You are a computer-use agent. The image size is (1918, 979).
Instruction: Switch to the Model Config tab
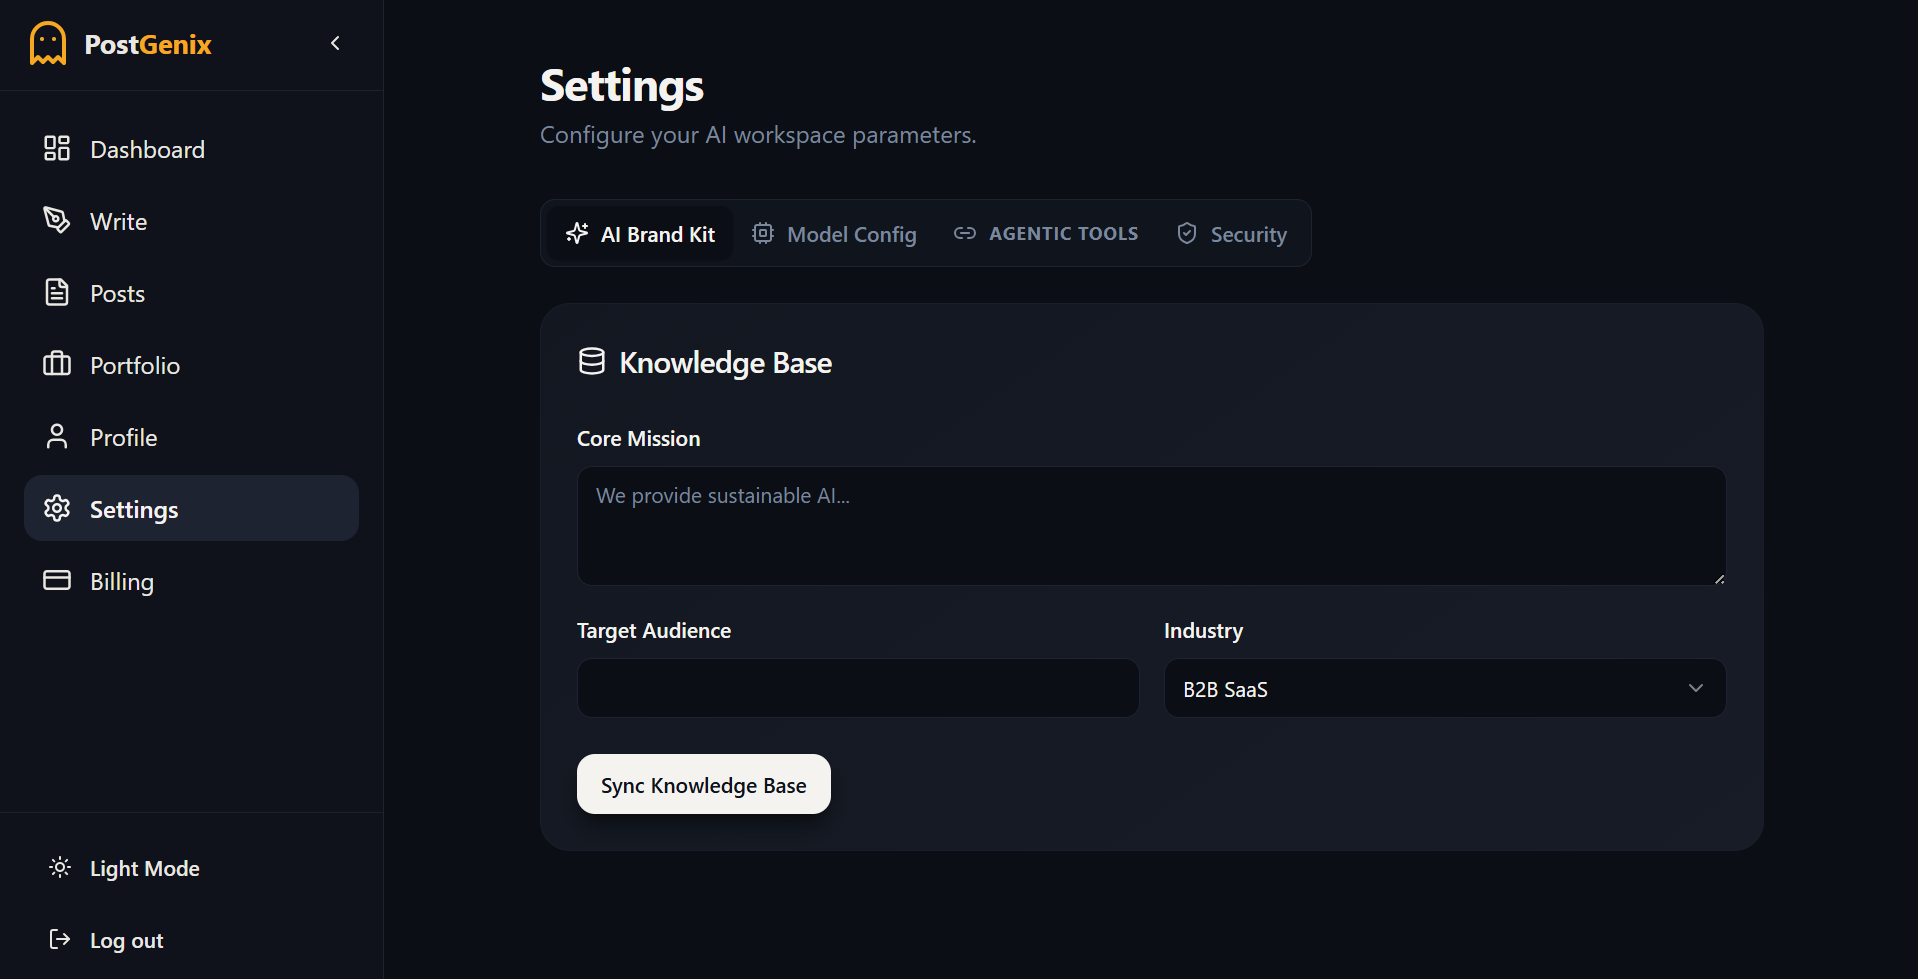coord(834,234)
